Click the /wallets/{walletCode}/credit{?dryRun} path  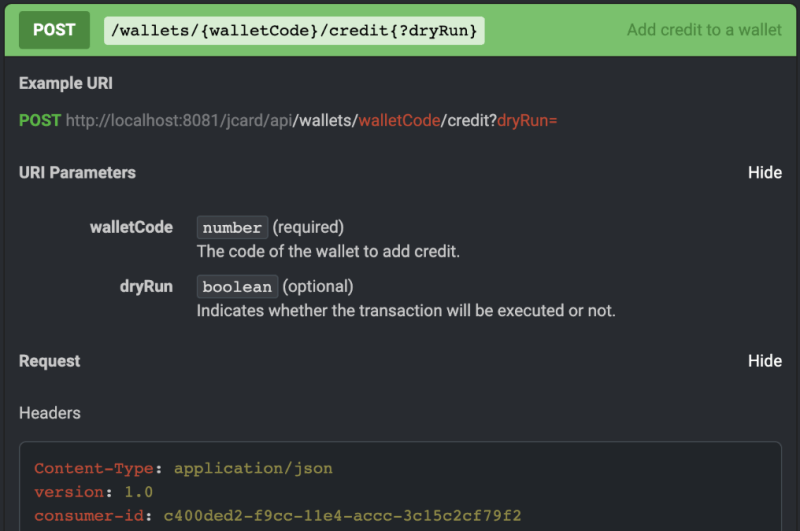[x=294, y=31]
